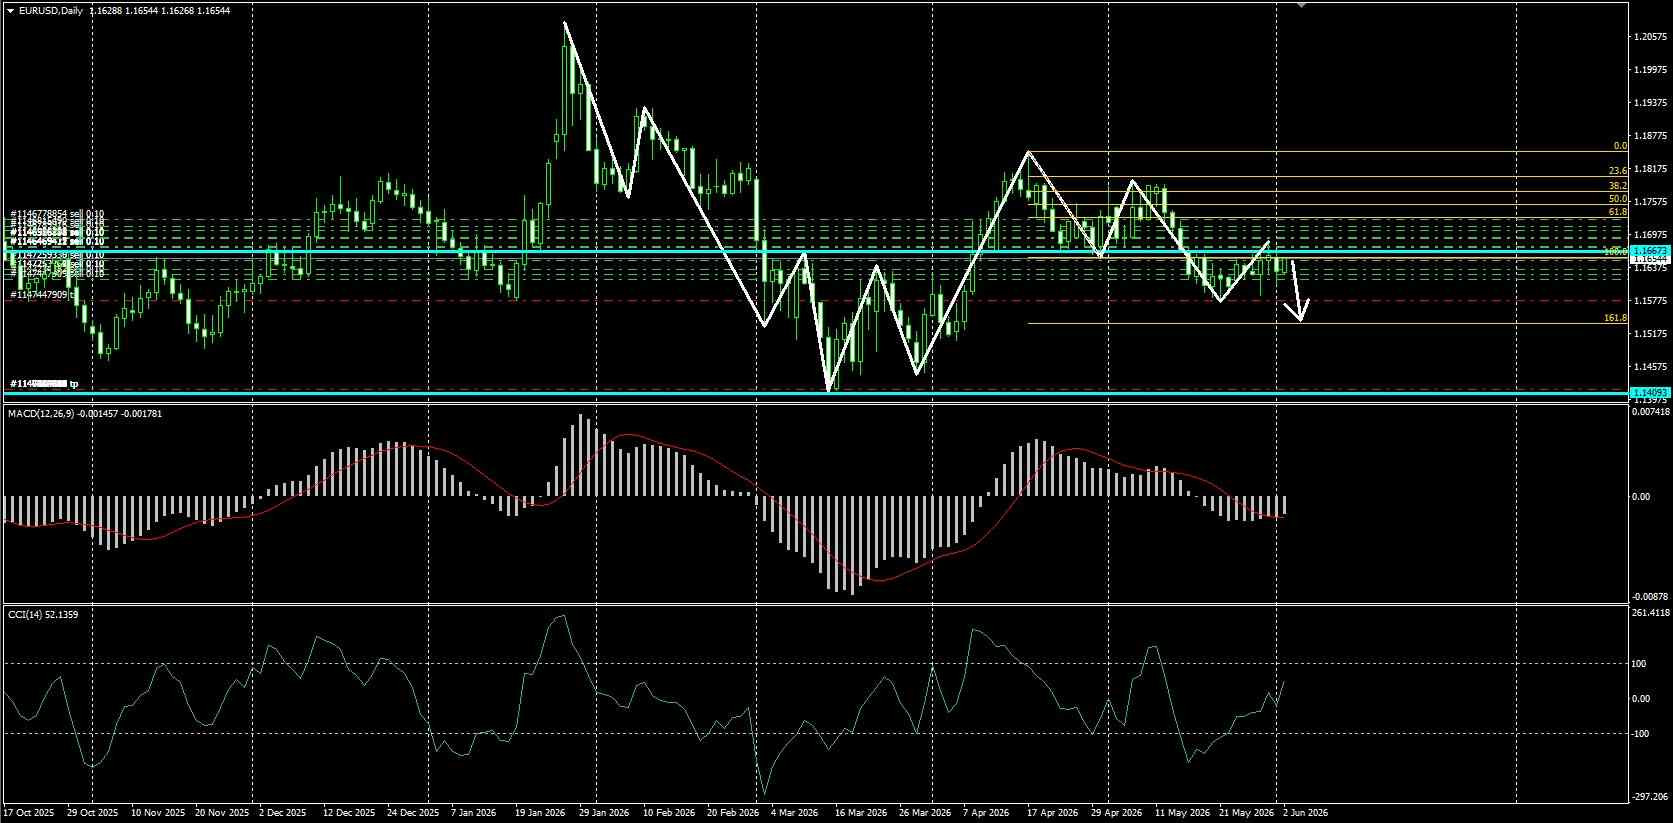Click the 7 Jan 2026 date label

tap(475, 813)
